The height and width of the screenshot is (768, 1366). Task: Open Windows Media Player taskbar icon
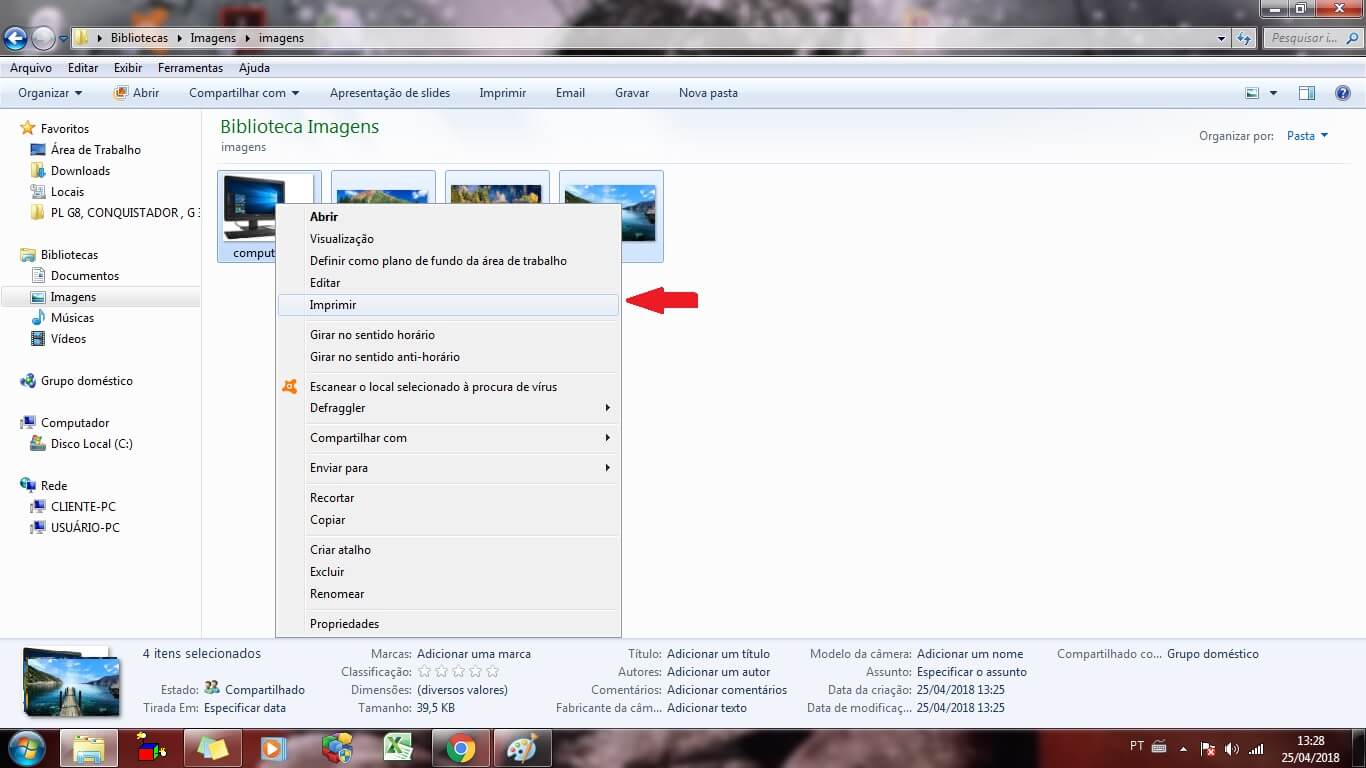click(273, 748)
